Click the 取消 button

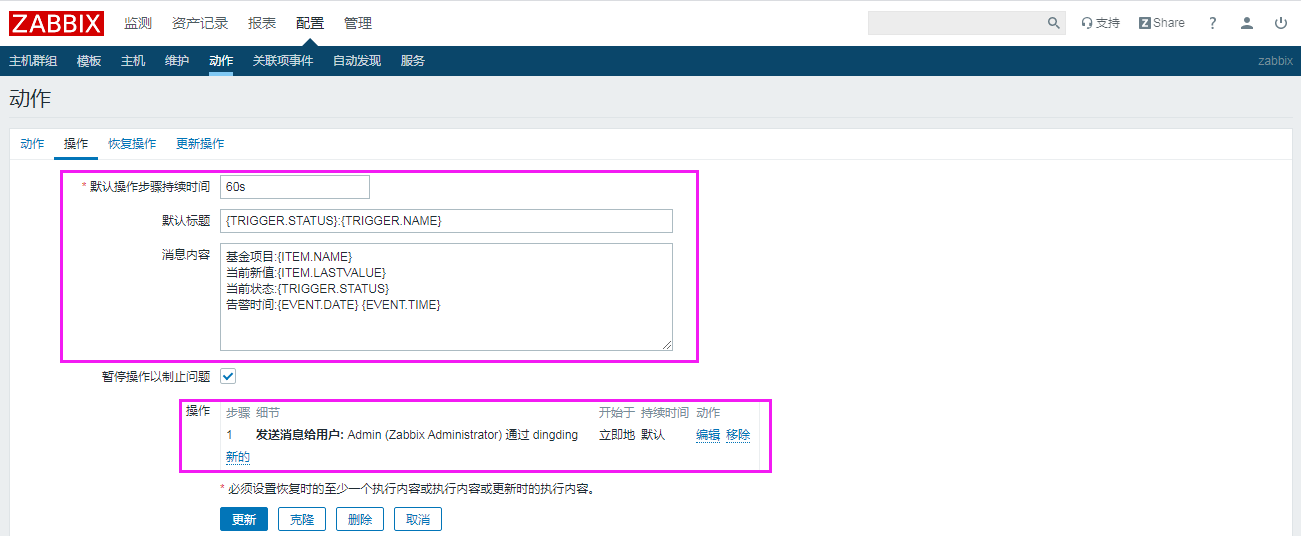418,519
